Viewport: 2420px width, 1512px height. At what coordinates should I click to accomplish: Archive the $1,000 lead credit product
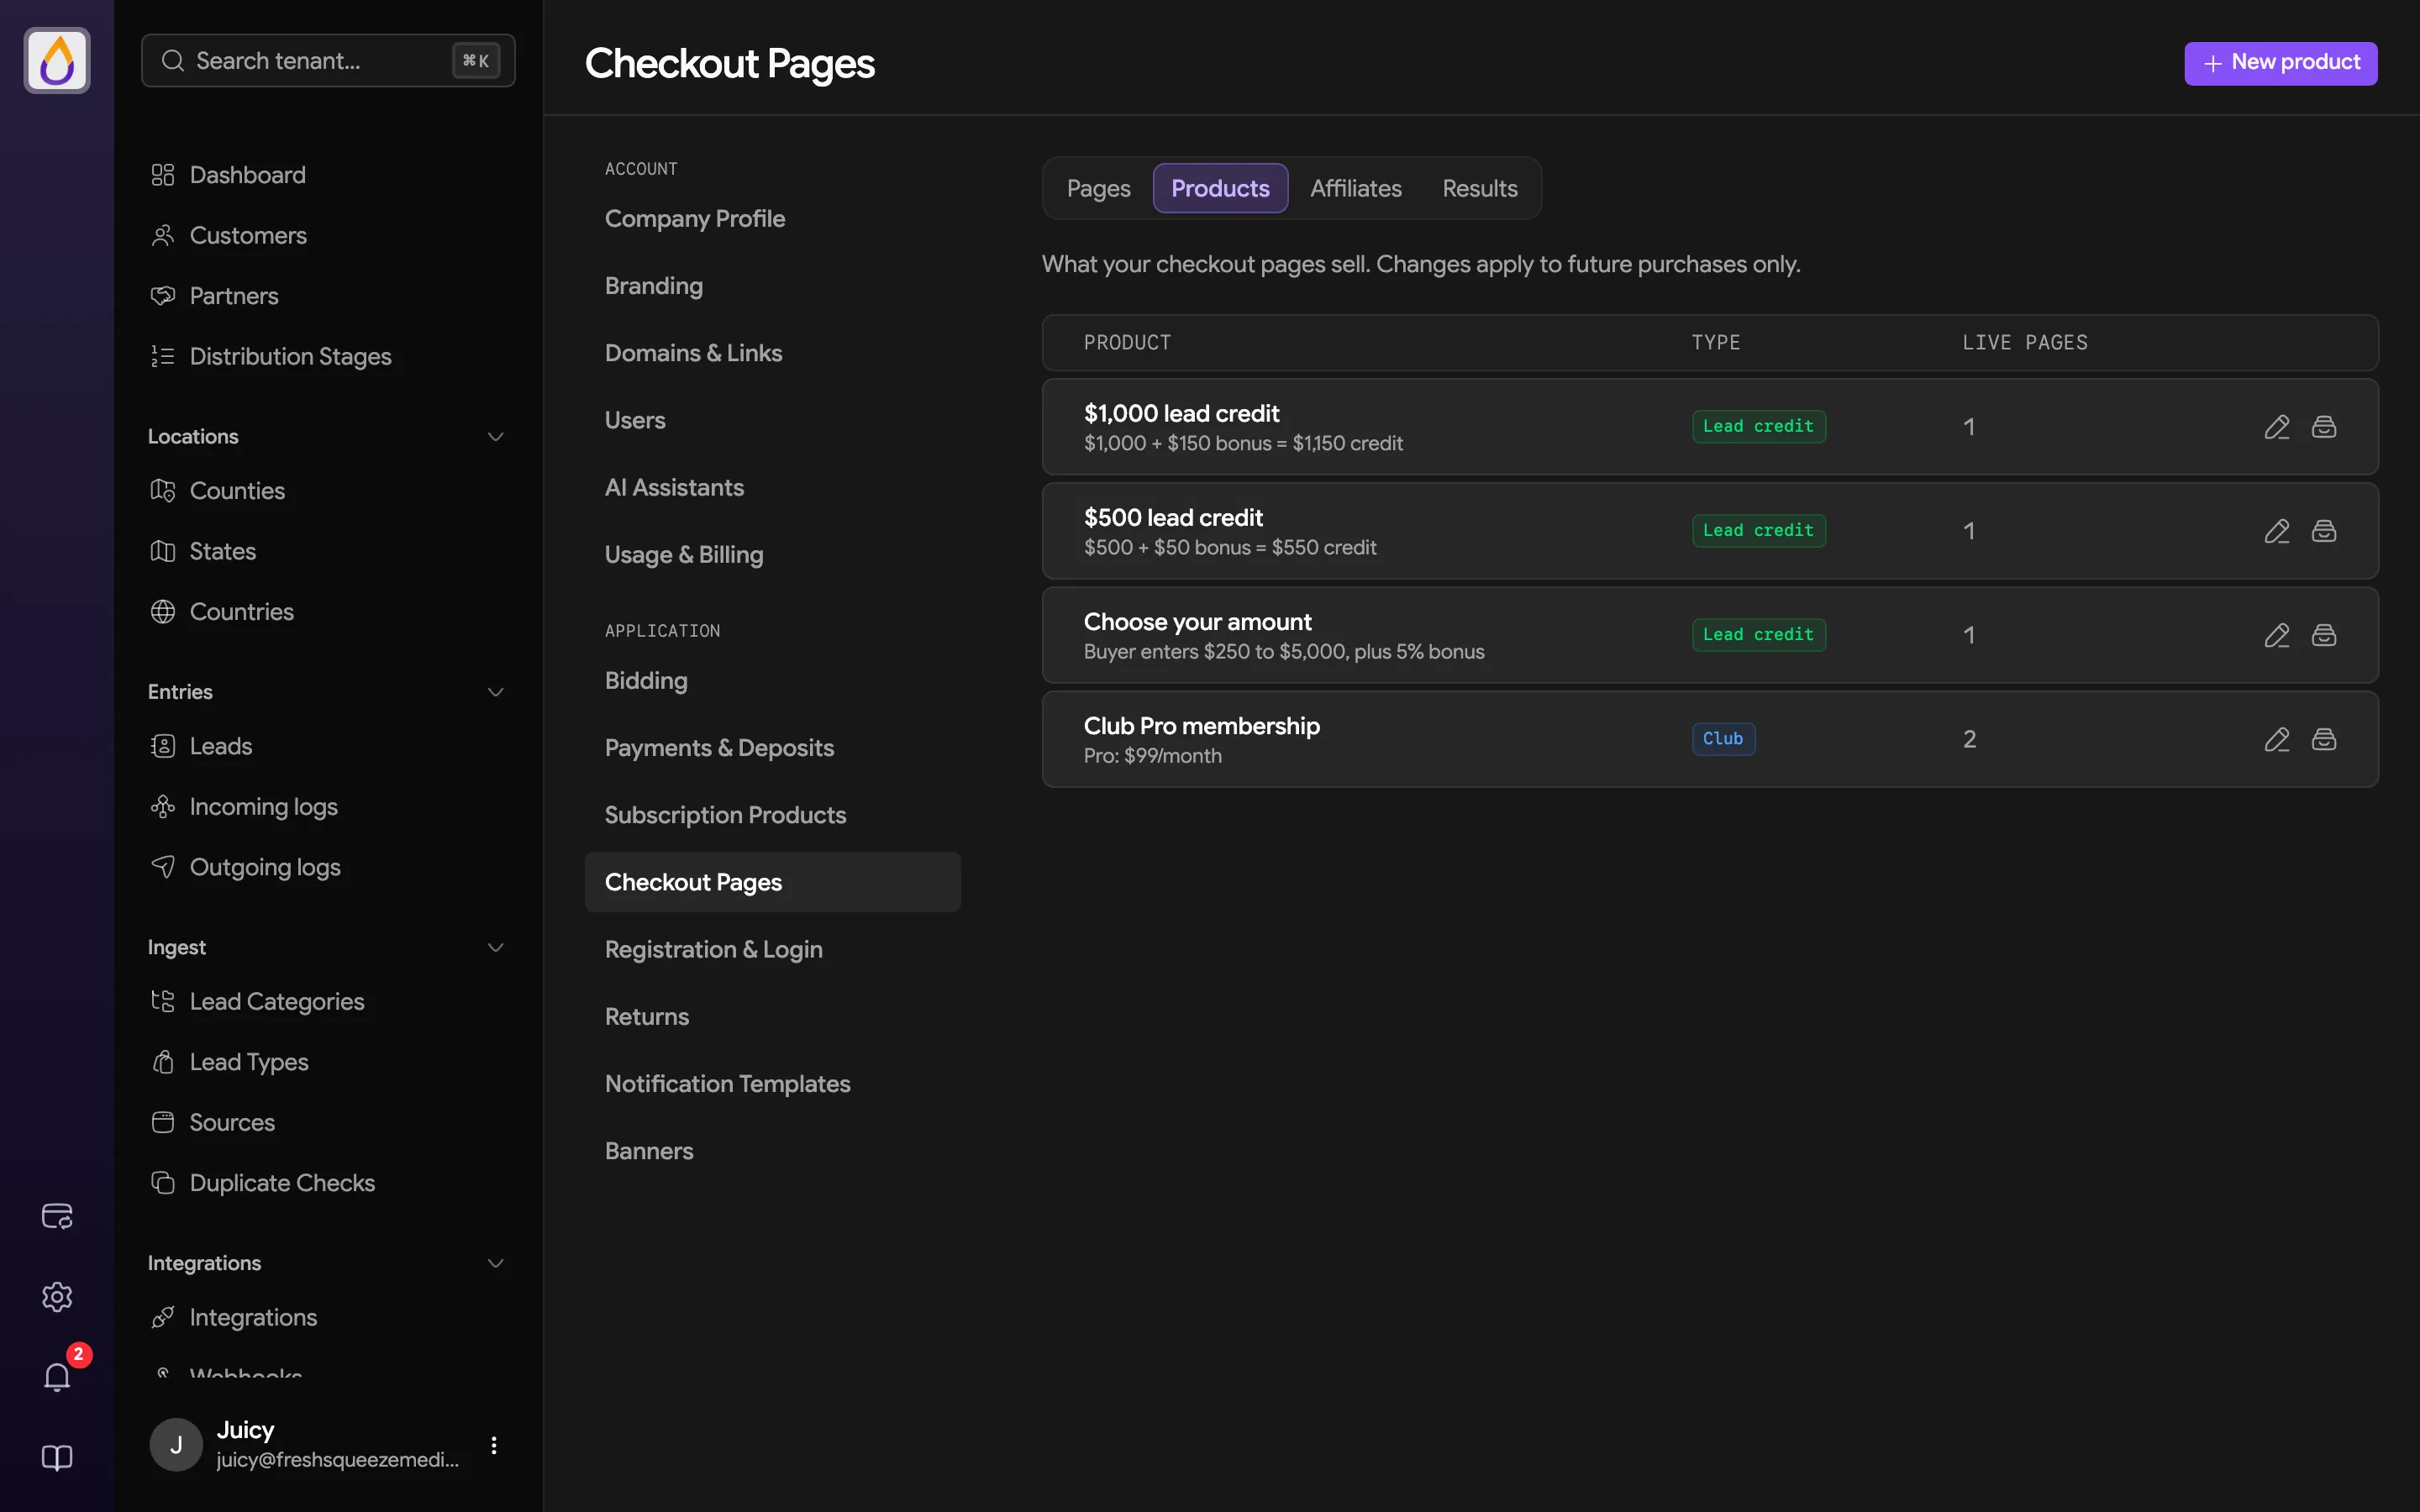click(2324, 427)
